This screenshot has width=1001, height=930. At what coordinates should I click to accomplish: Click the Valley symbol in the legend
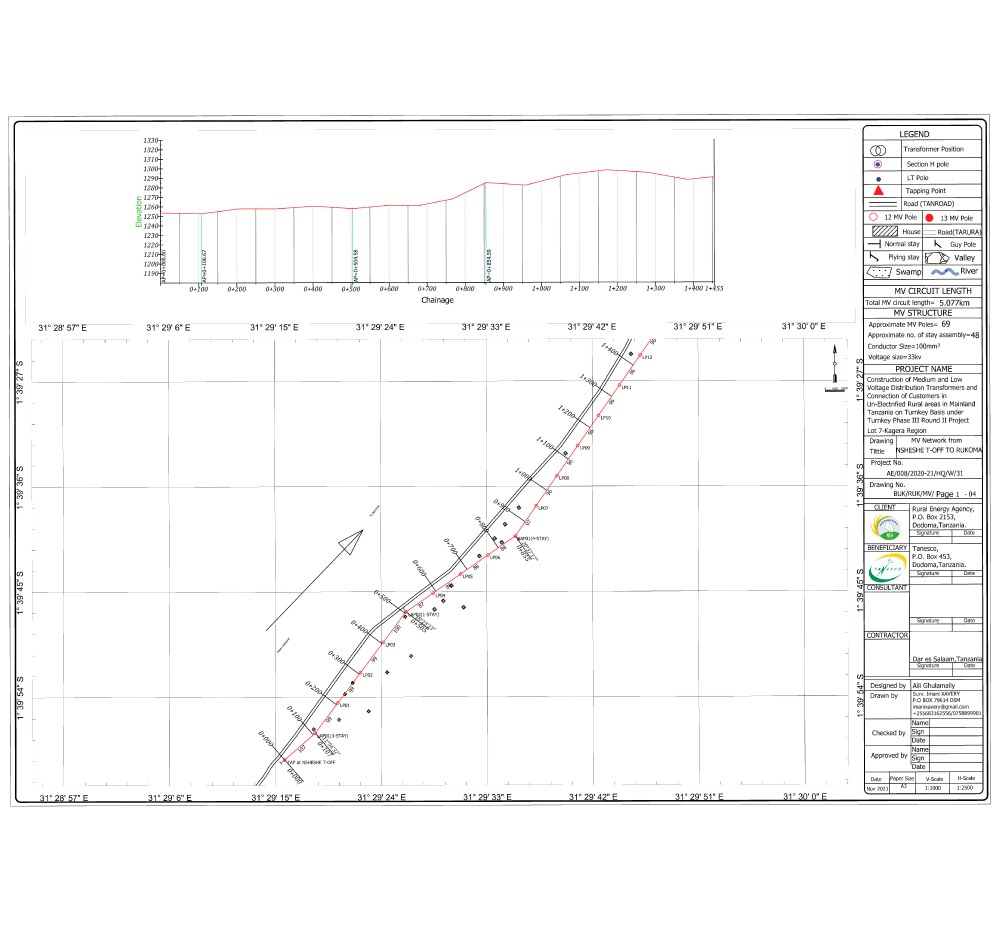tap(937, 257)
